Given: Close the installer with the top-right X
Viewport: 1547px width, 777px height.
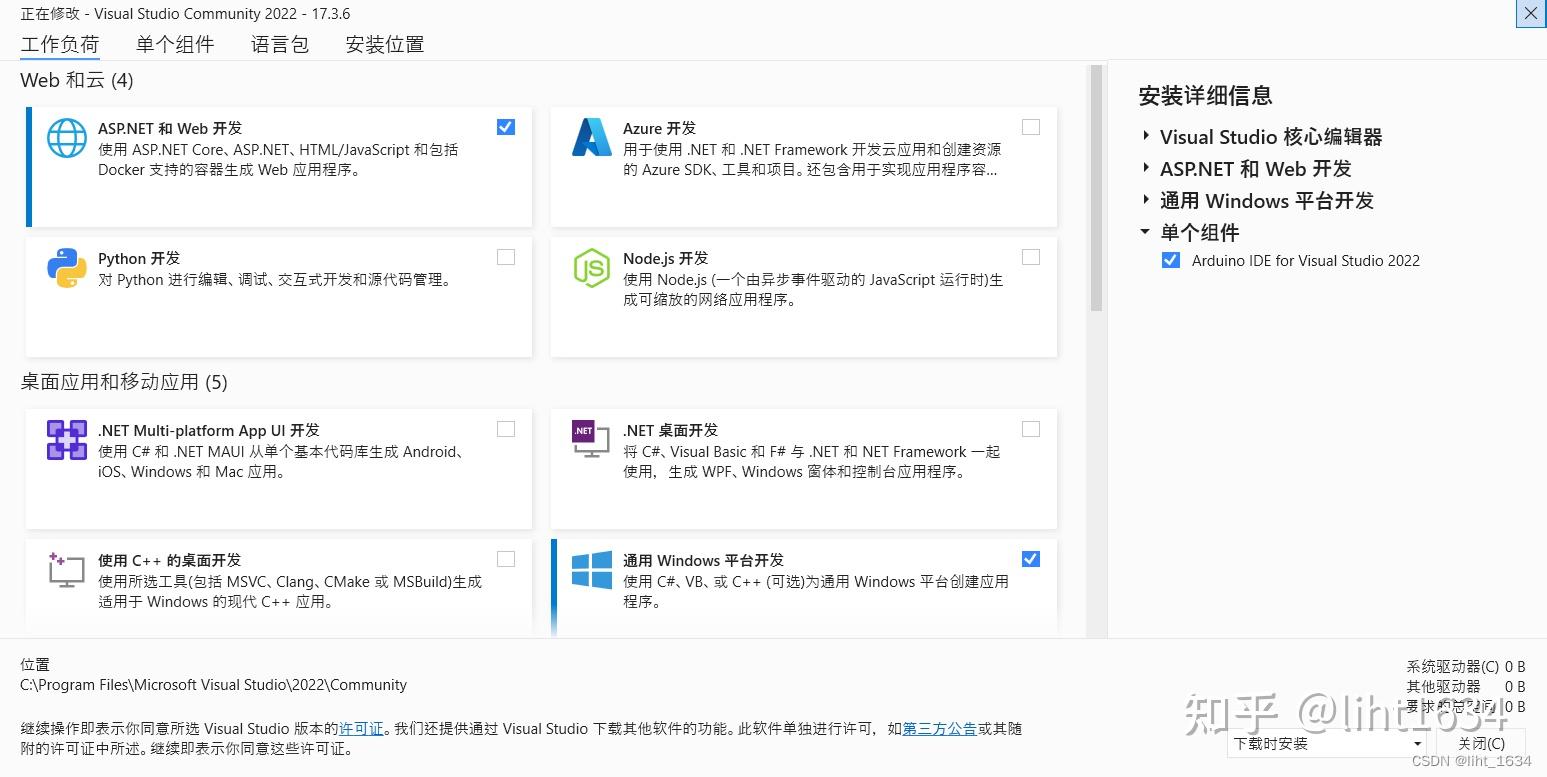Looking at the screenshot, I should click(1531, 14).
